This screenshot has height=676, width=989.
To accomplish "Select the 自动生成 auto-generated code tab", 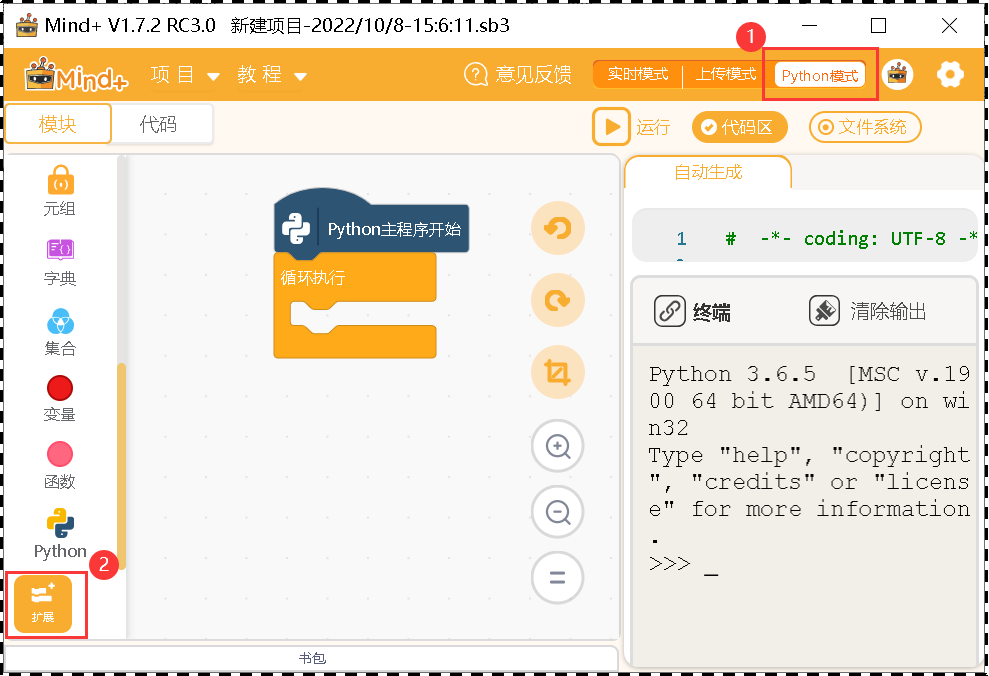I will (x=708, y=172).
